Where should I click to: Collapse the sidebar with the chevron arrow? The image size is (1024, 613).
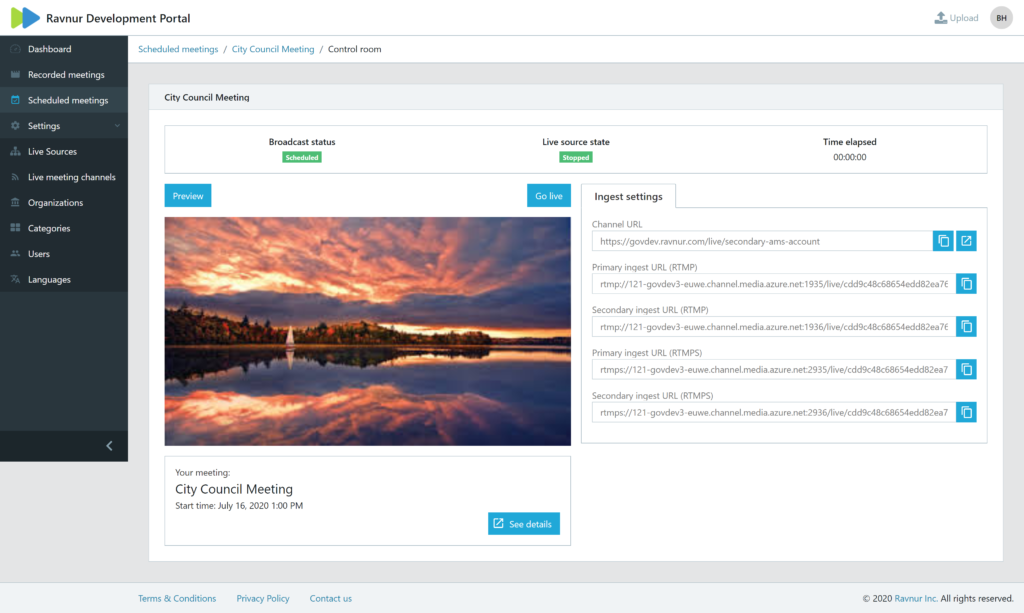pos(109,446)
